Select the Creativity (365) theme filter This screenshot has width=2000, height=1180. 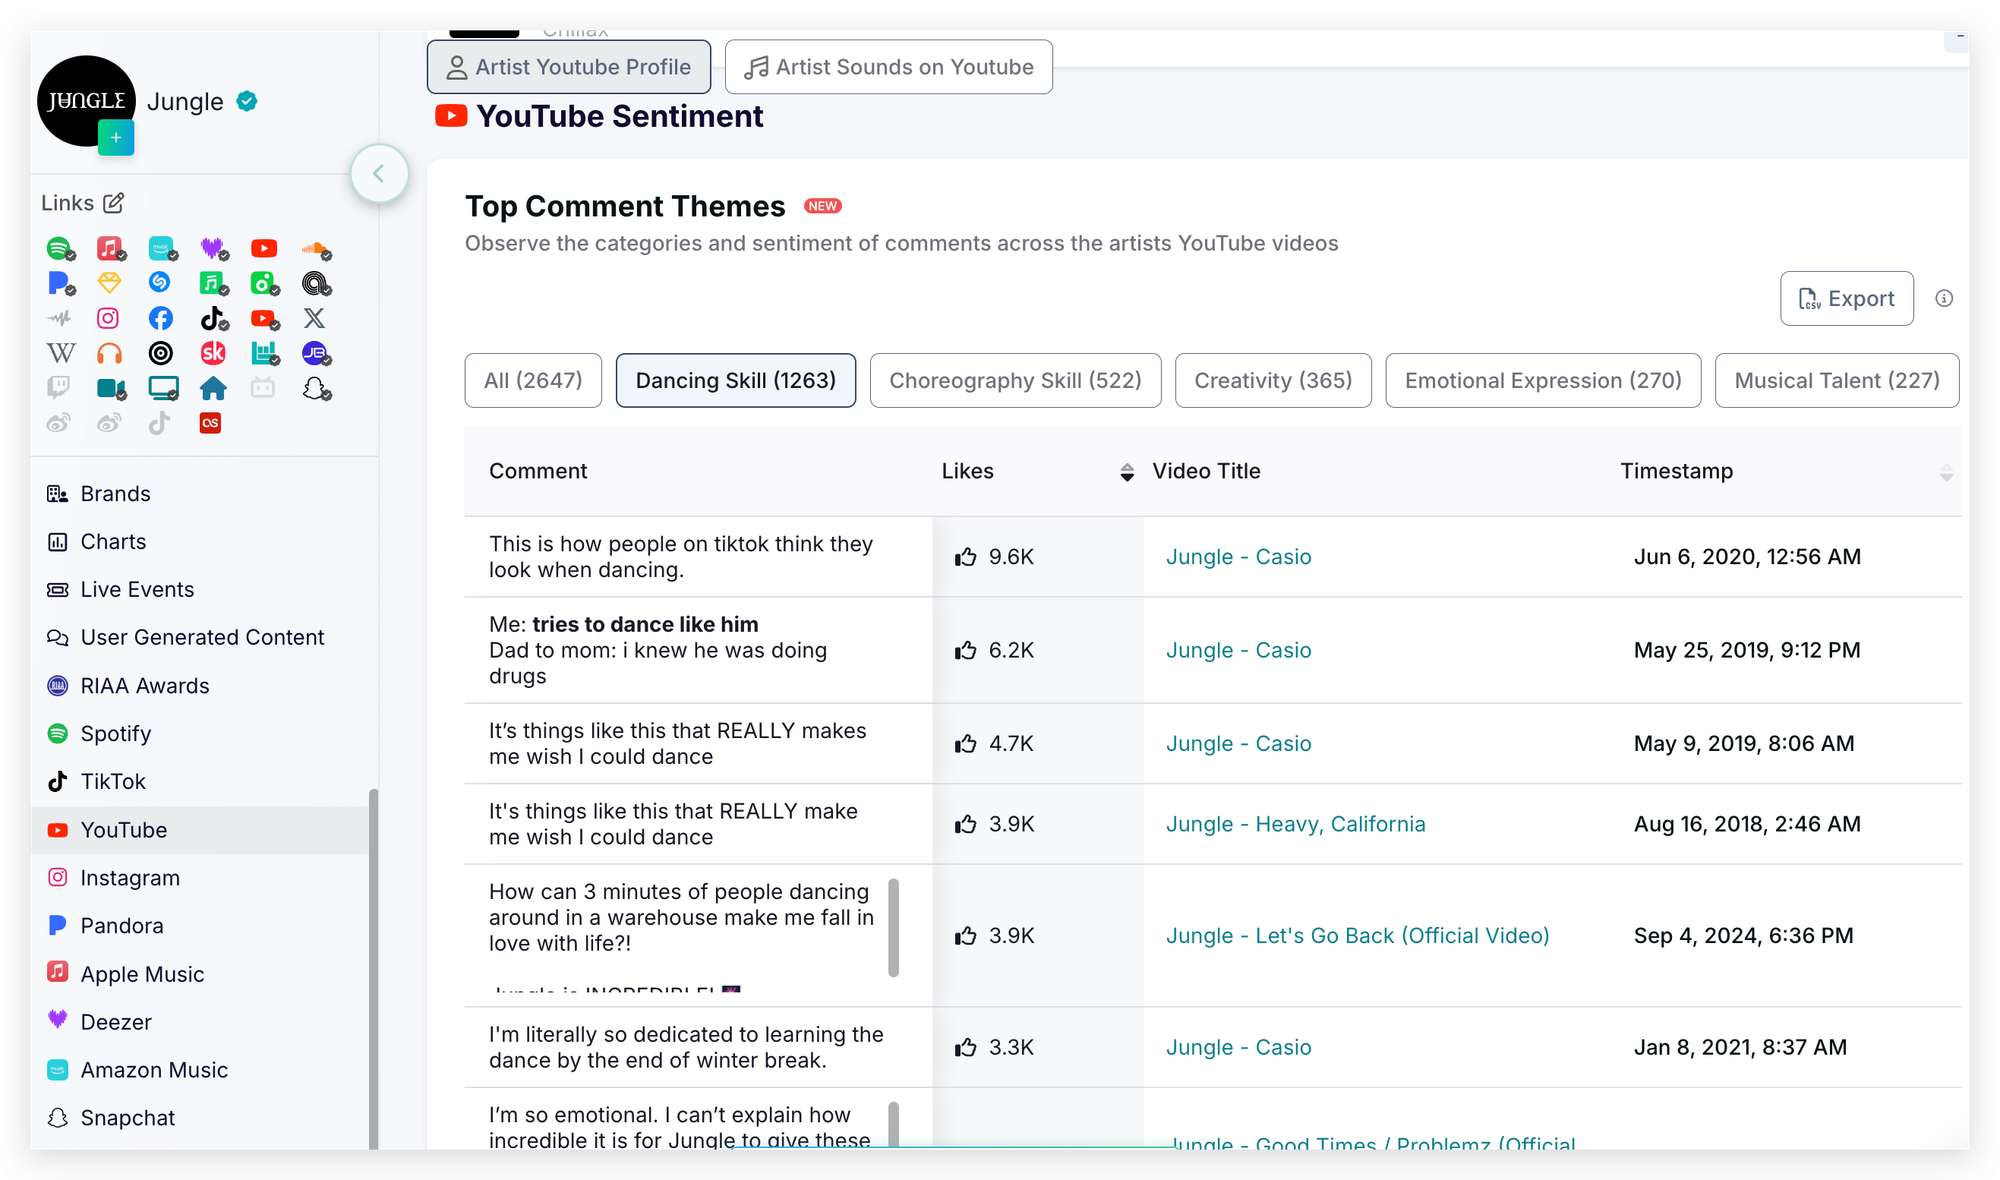[x=1272, y=380]
